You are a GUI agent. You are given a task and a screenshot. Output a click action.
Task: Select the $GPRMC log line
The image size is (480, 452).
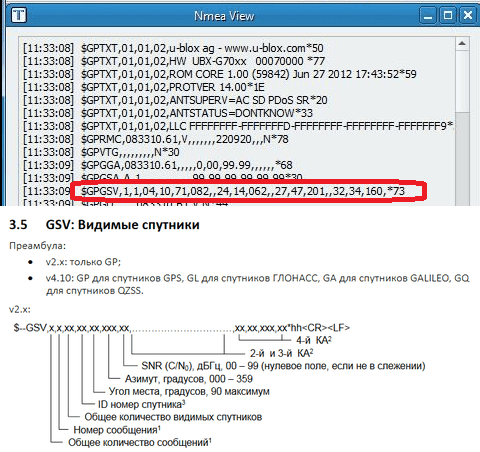click(156, 139)
